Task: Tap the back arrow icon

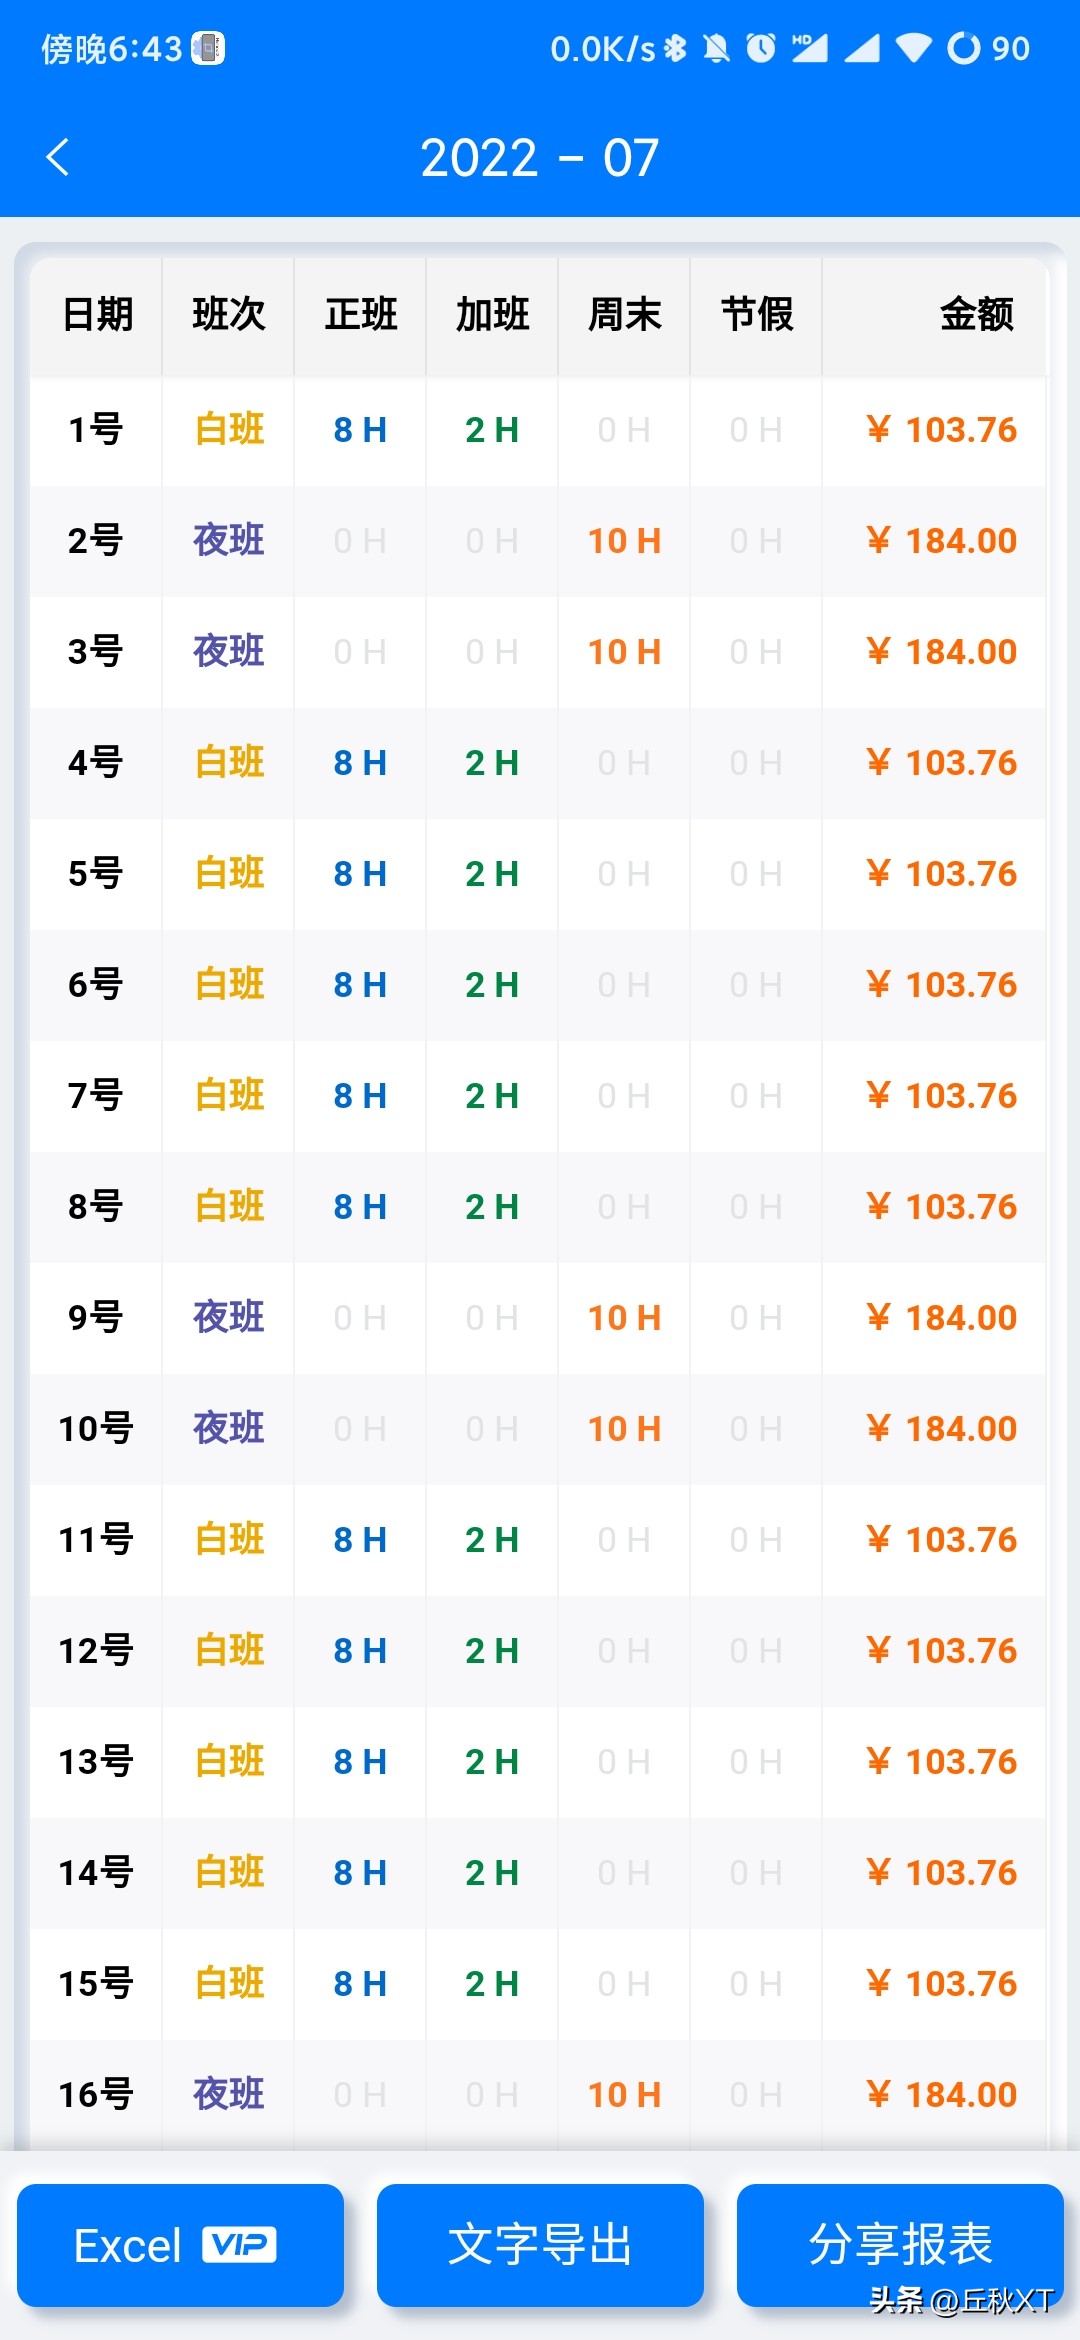Action: point(58,157)
